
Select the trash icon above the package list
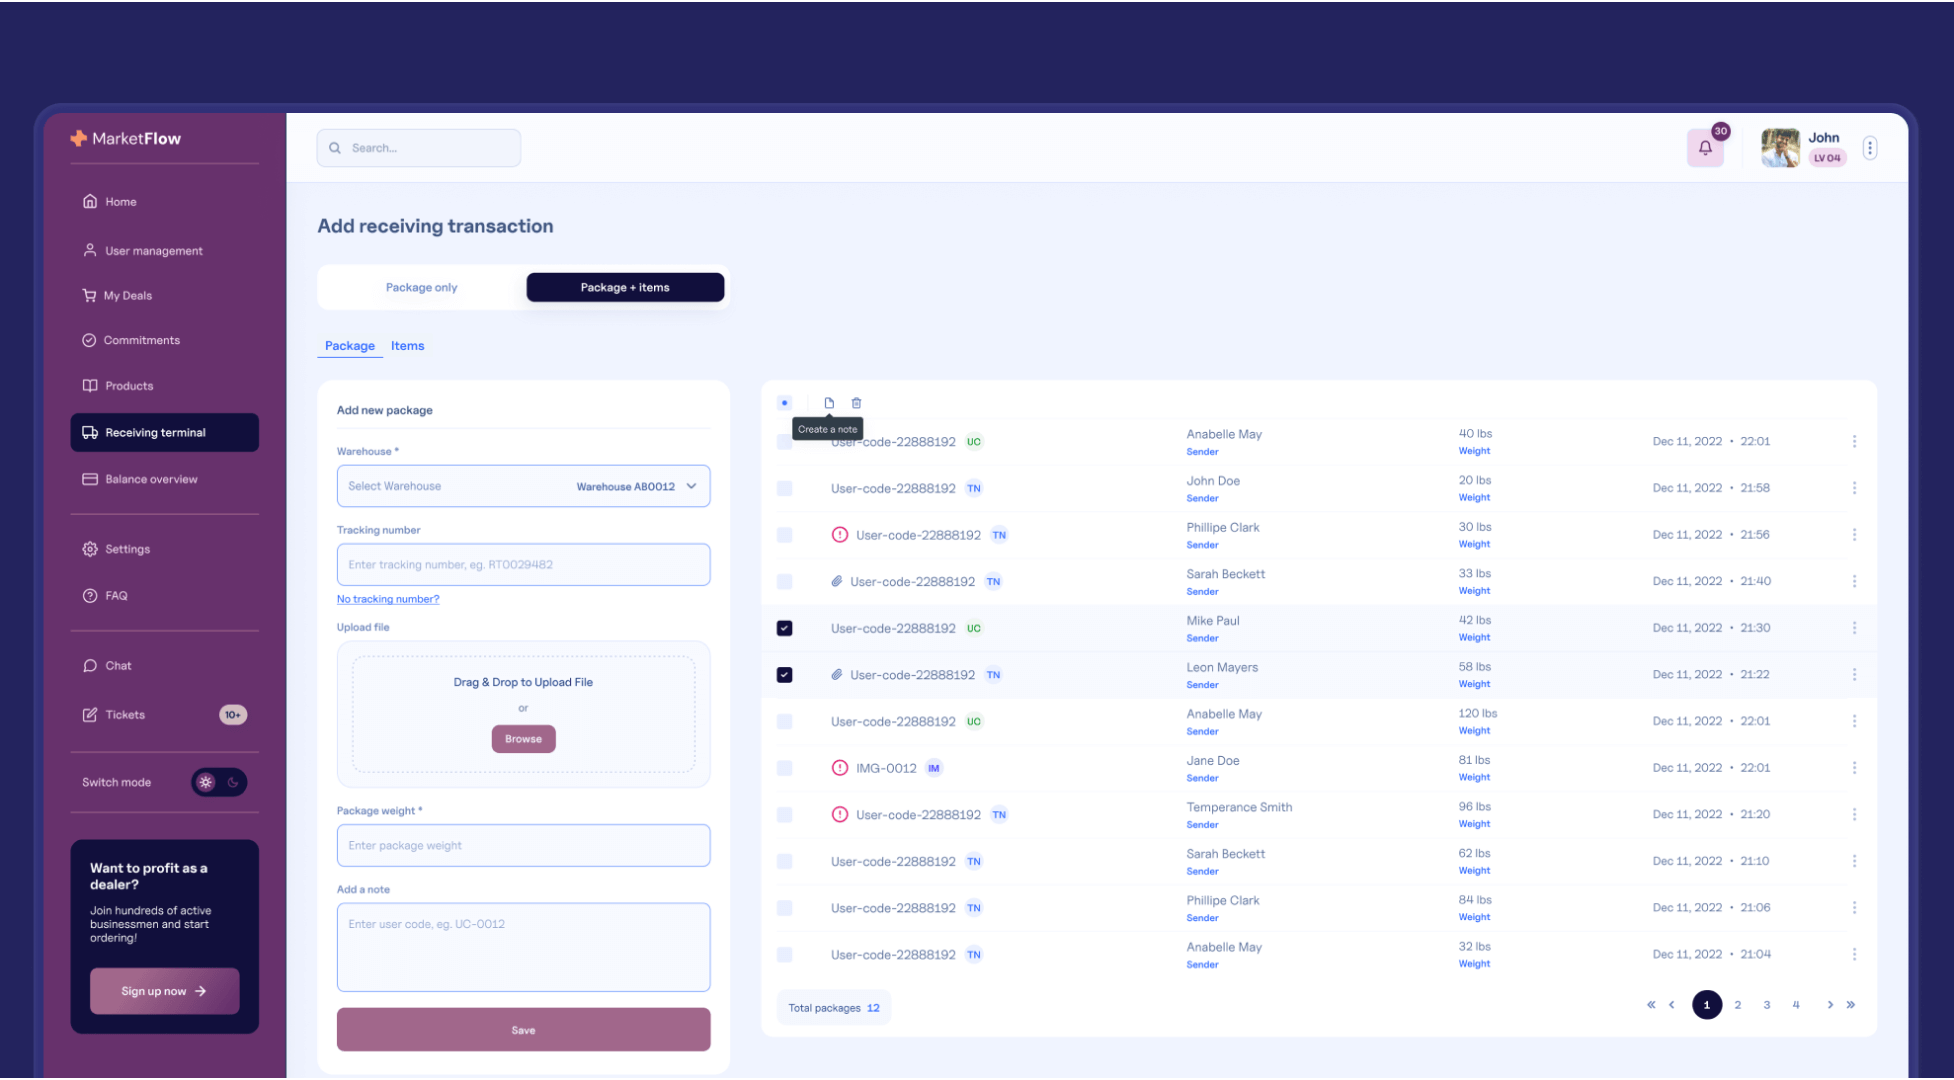[856, 402]
